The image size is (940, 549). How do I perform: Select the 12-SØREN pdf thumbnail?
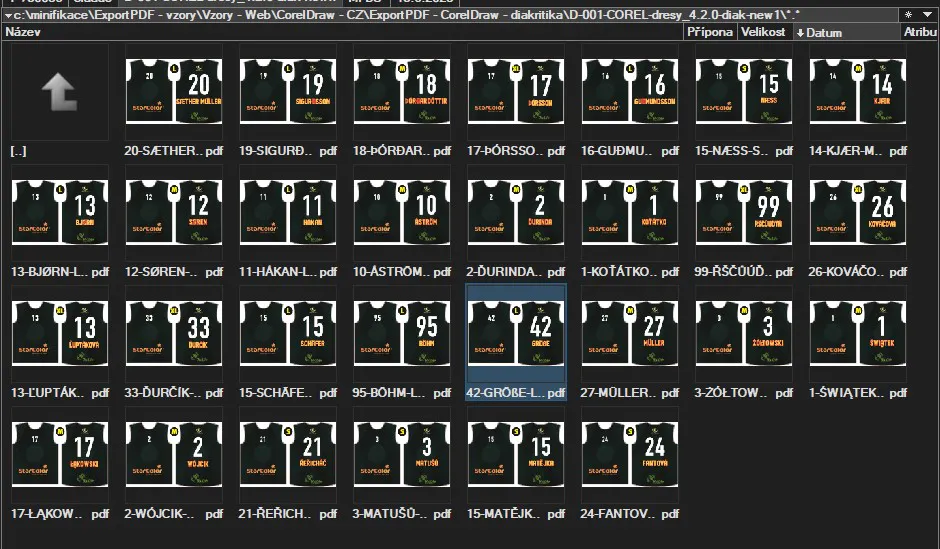pos(174,213)
